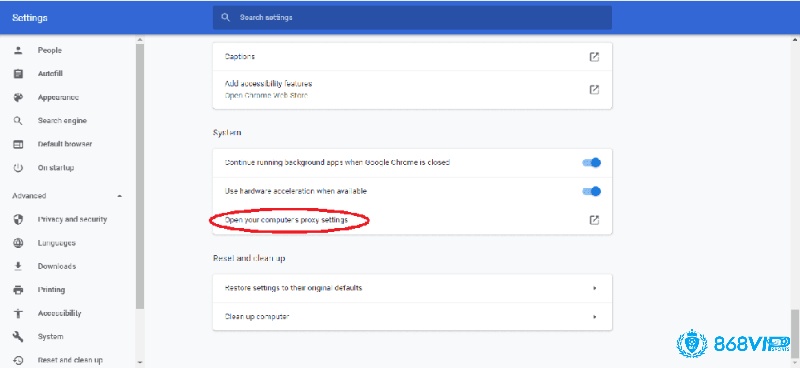This screenshot has width=800, height=368.
Task: Open Privacy and security section
Action: point(72,219)
